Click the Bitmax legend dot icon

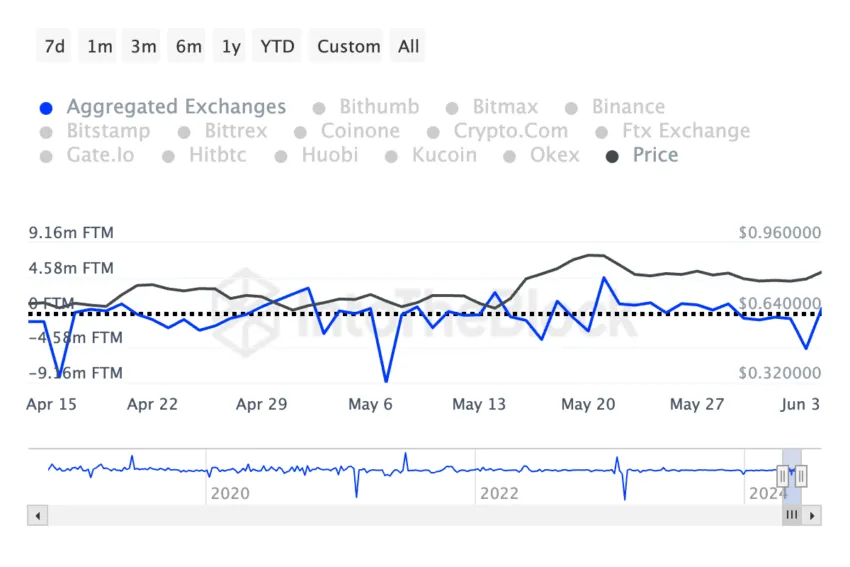452,108
